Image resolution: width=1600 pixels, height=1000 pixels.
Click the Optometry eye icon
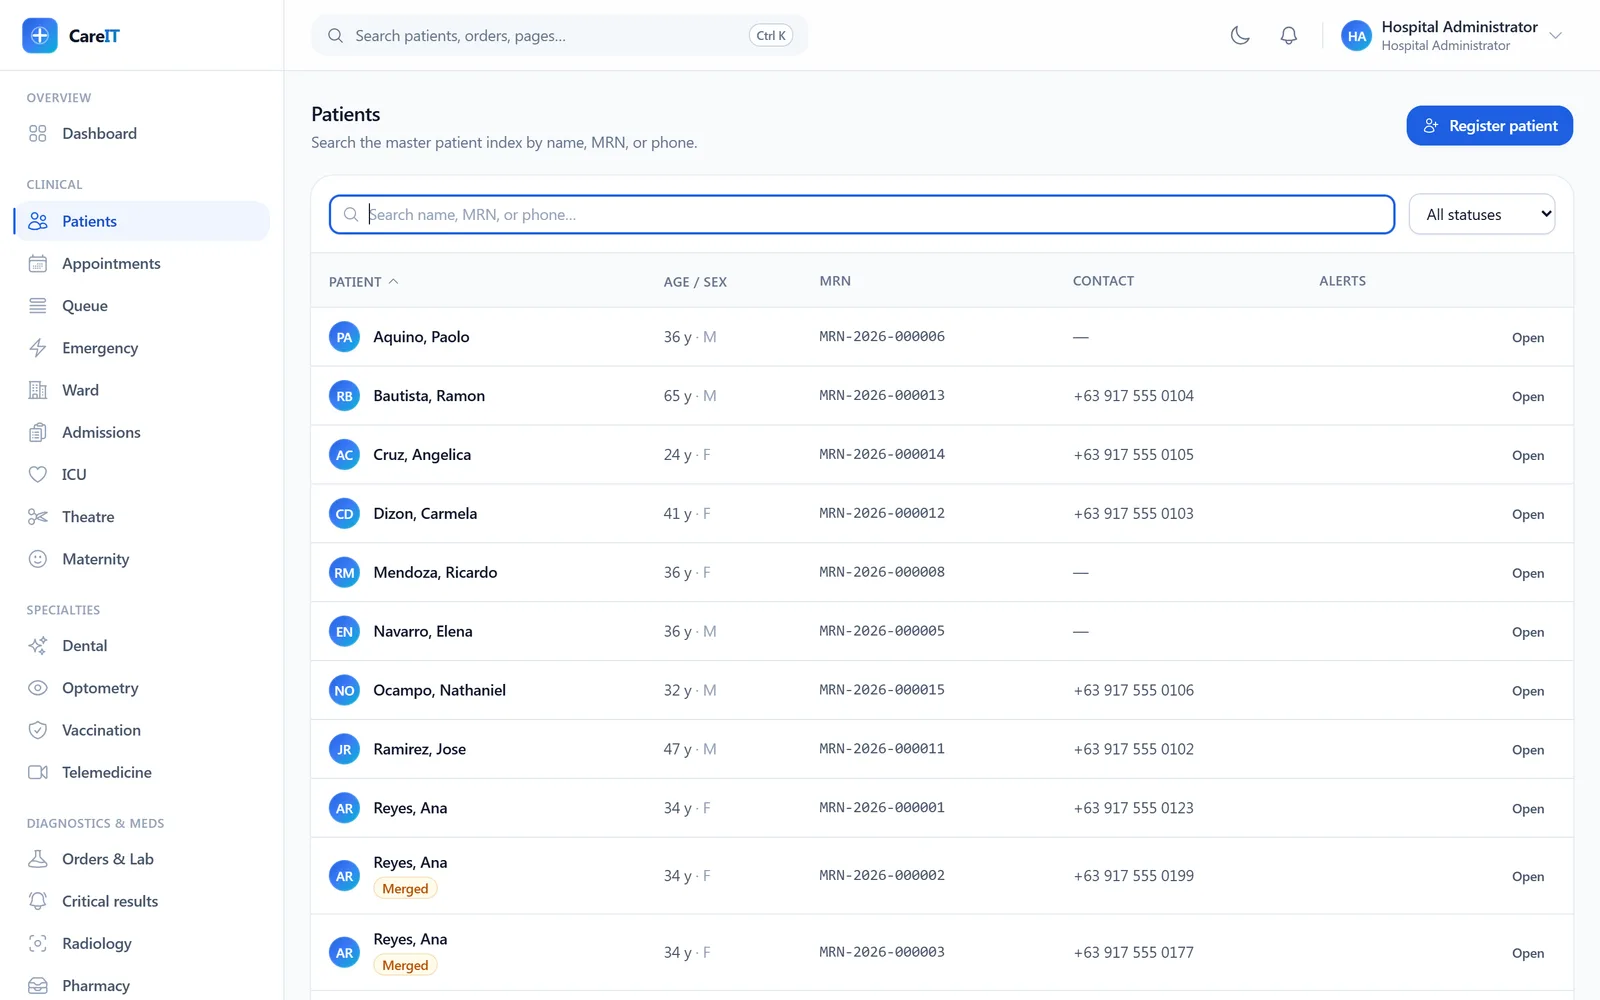(x=38, y=688)
